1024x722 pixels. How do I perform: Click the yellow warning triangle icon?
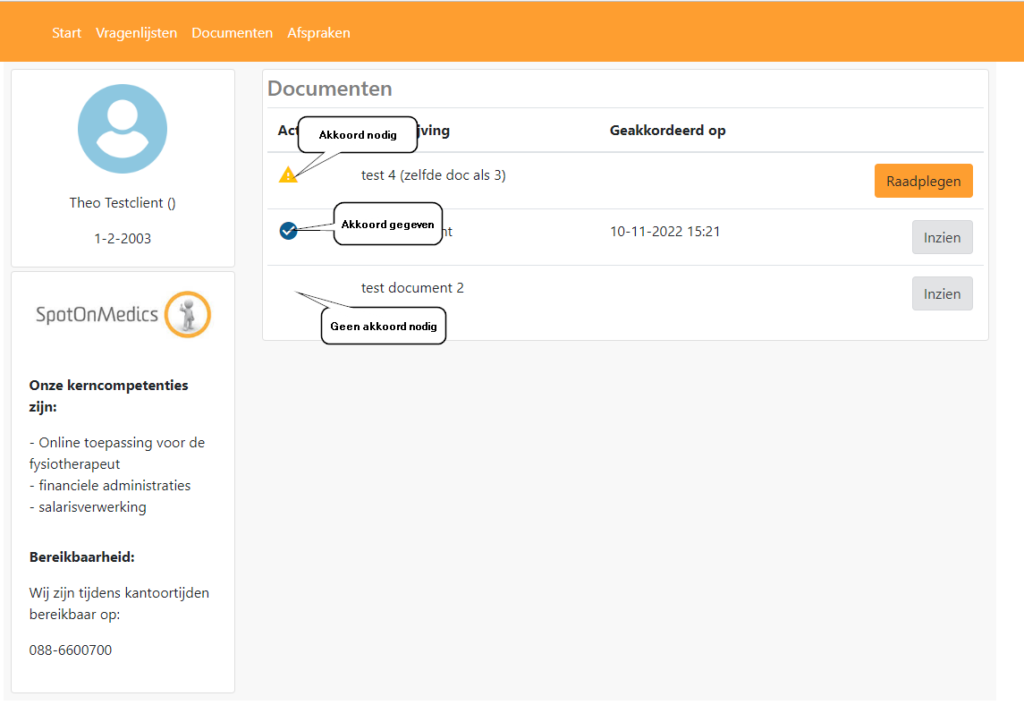pos(288,175)
